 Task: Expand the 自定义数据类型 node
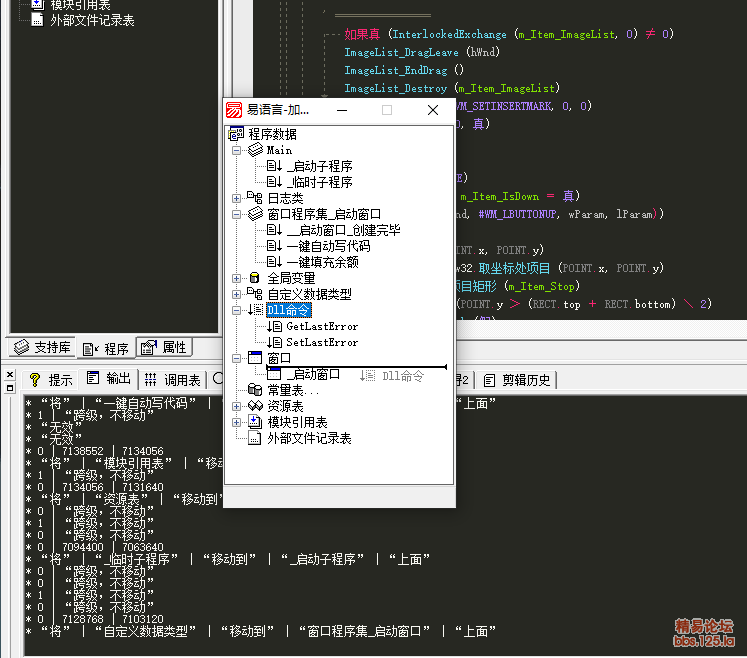237,294
